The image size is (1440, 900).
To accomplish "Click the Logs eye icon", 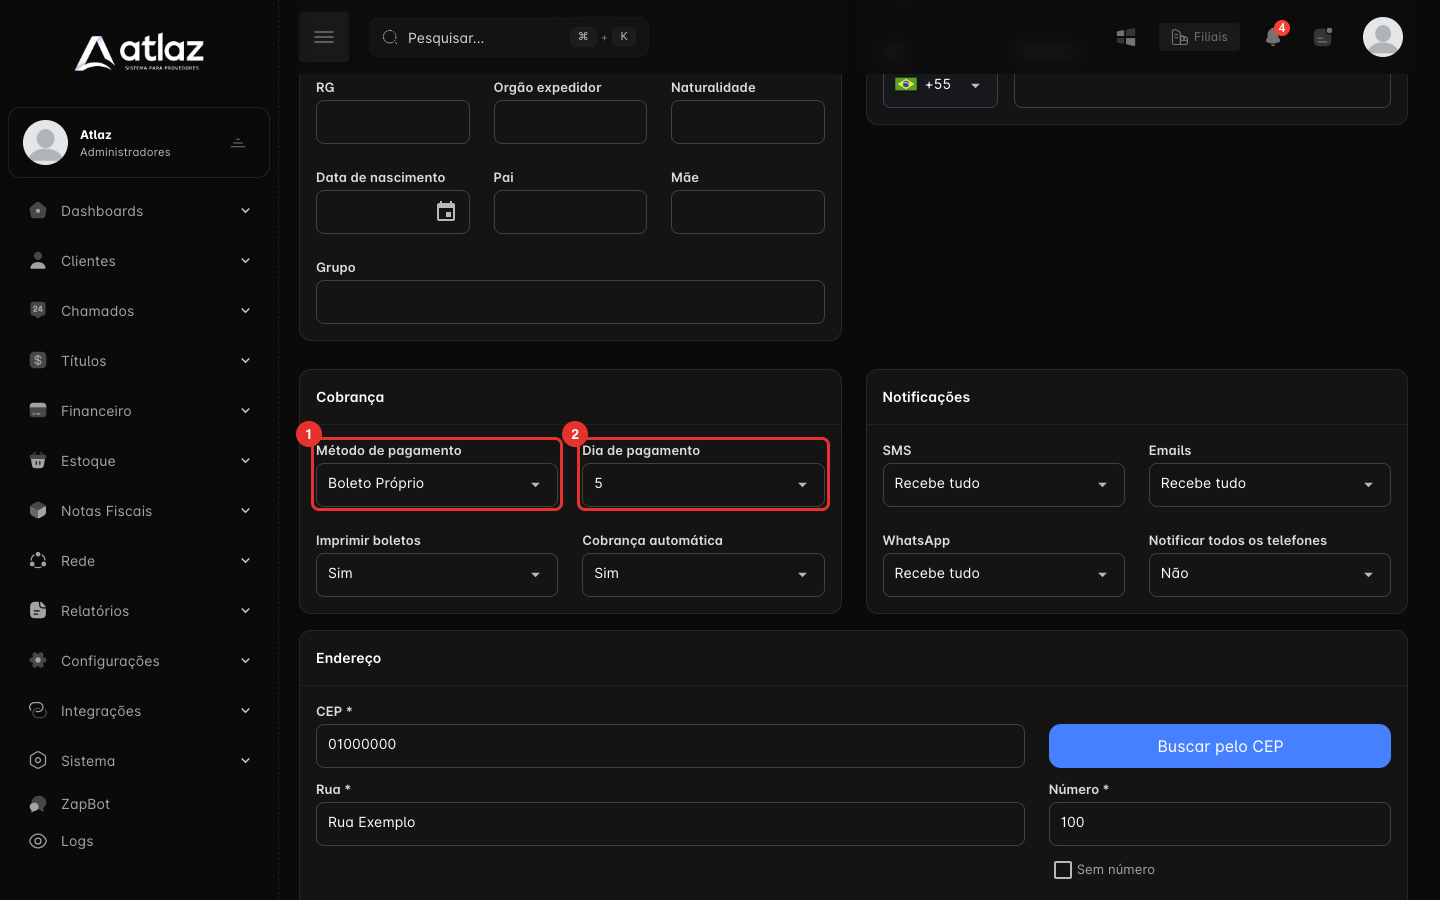I will 38,841.
